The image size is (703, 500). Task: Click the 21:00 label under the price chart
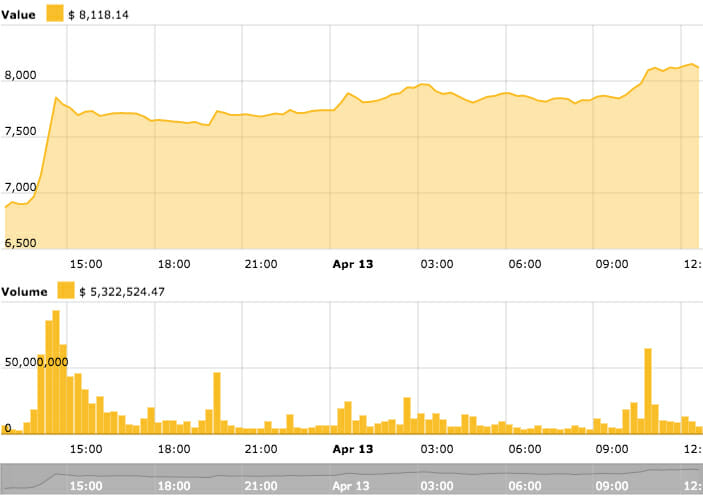261,264
